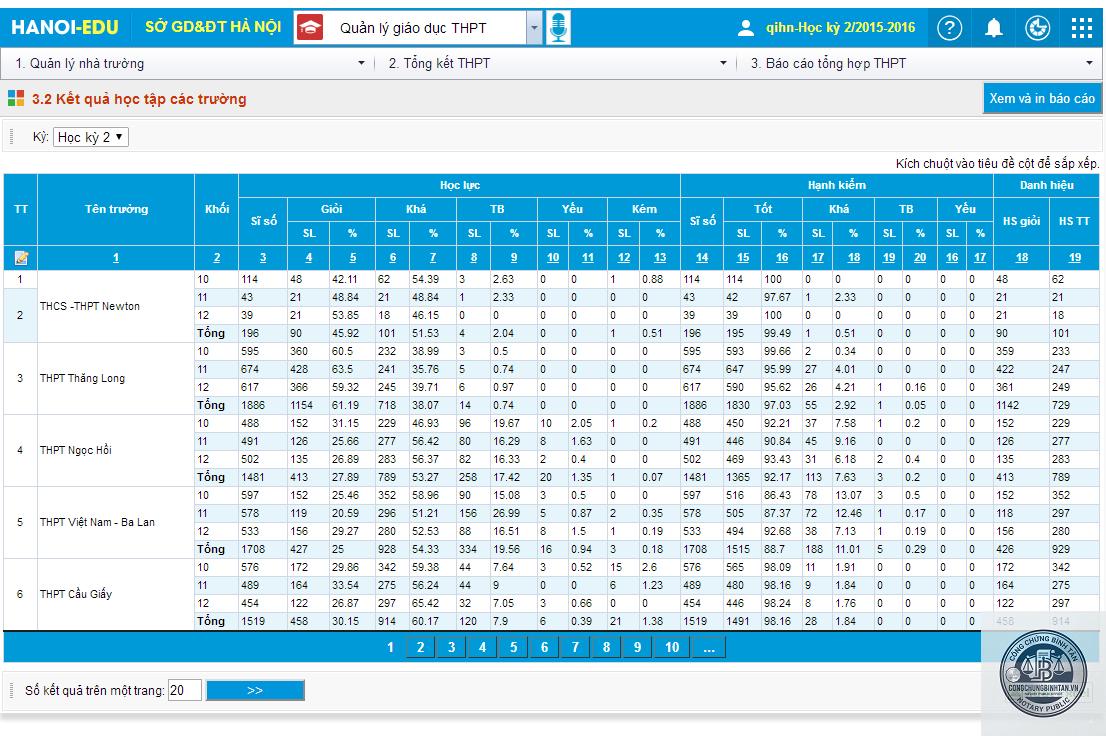The width and height of the screenshot is (1106, 736).
Task: Go to page 5 of results
Action: click(514, 647)
